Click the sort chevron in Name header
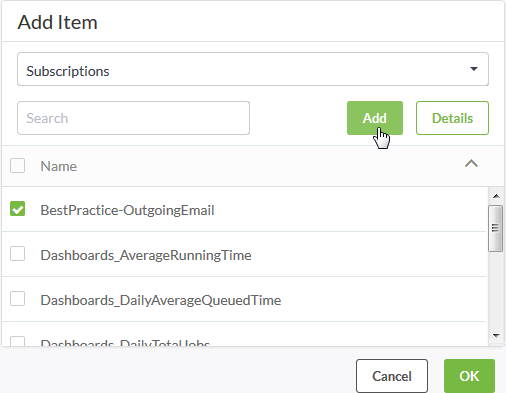This screenshot has height=393, width=506. (x=471, y=164)
